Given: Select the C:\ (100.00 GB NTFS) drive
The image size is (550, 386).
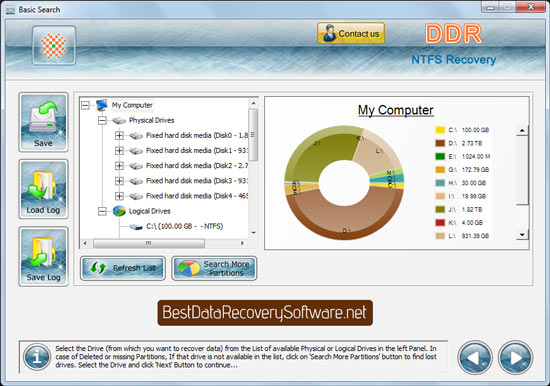Looking at the screenshot, I should (x=185, y=226).
